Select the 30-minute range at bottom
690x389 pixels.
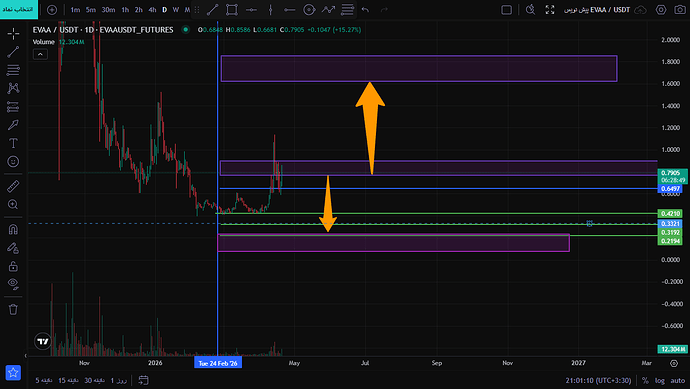(x=94, y=380)
